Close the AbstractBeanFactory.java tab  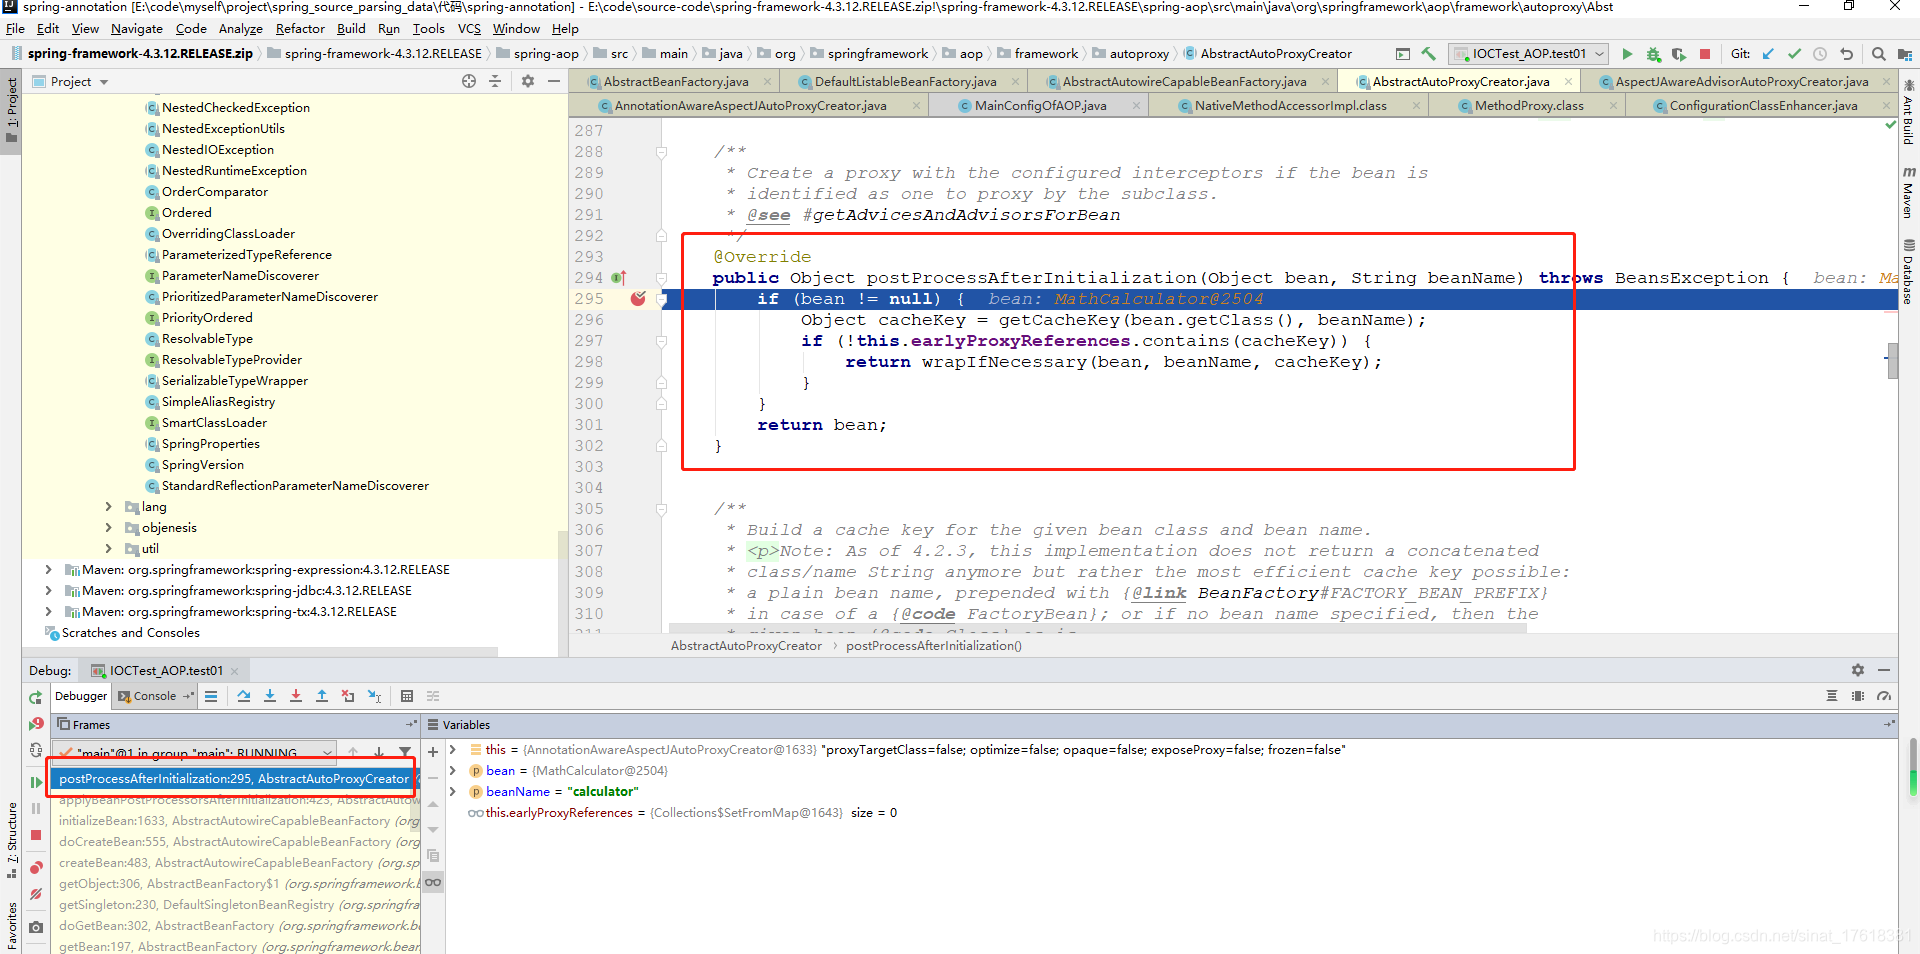click(x=768, y=82)
